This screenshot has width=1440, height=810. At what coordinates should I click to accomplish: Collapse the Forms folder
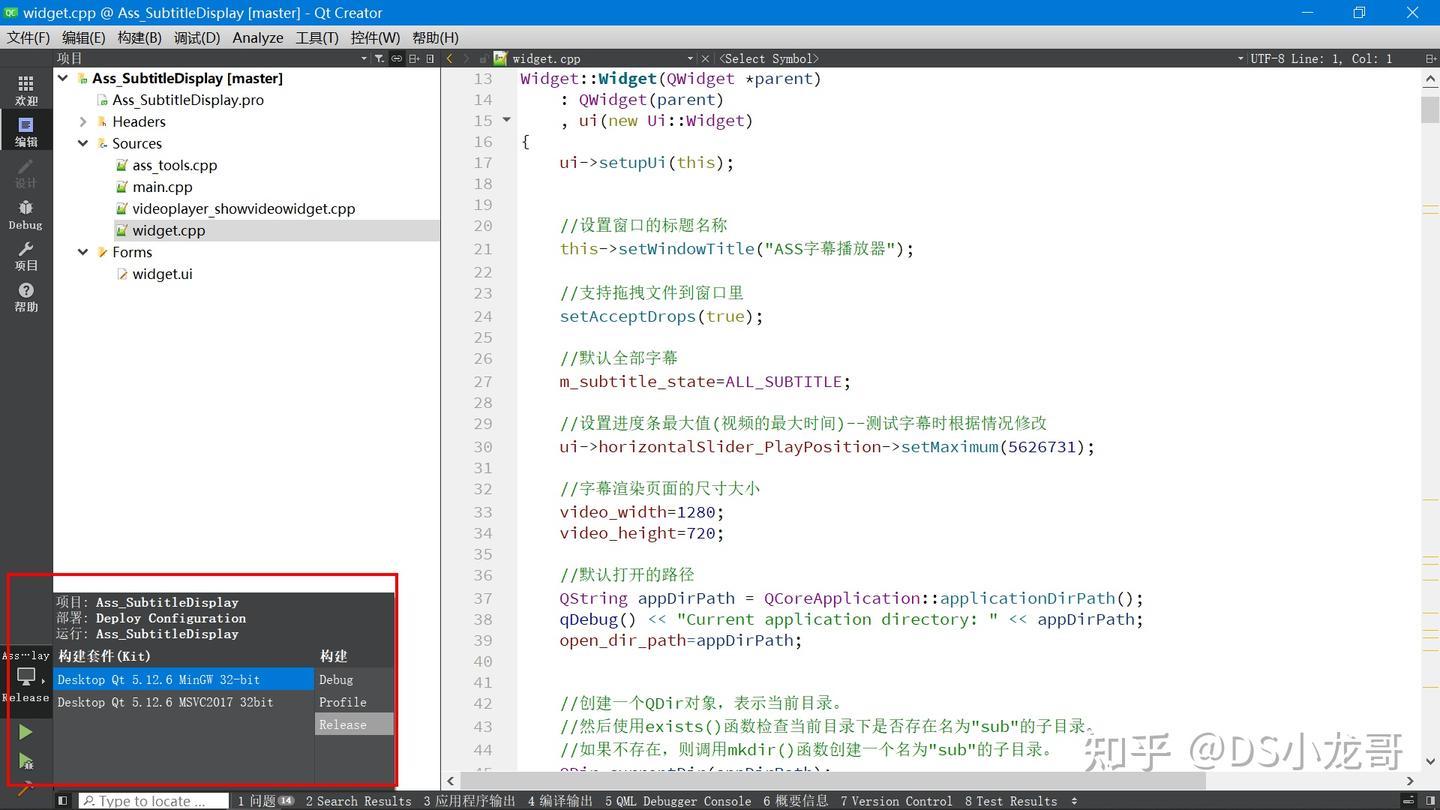84,253
